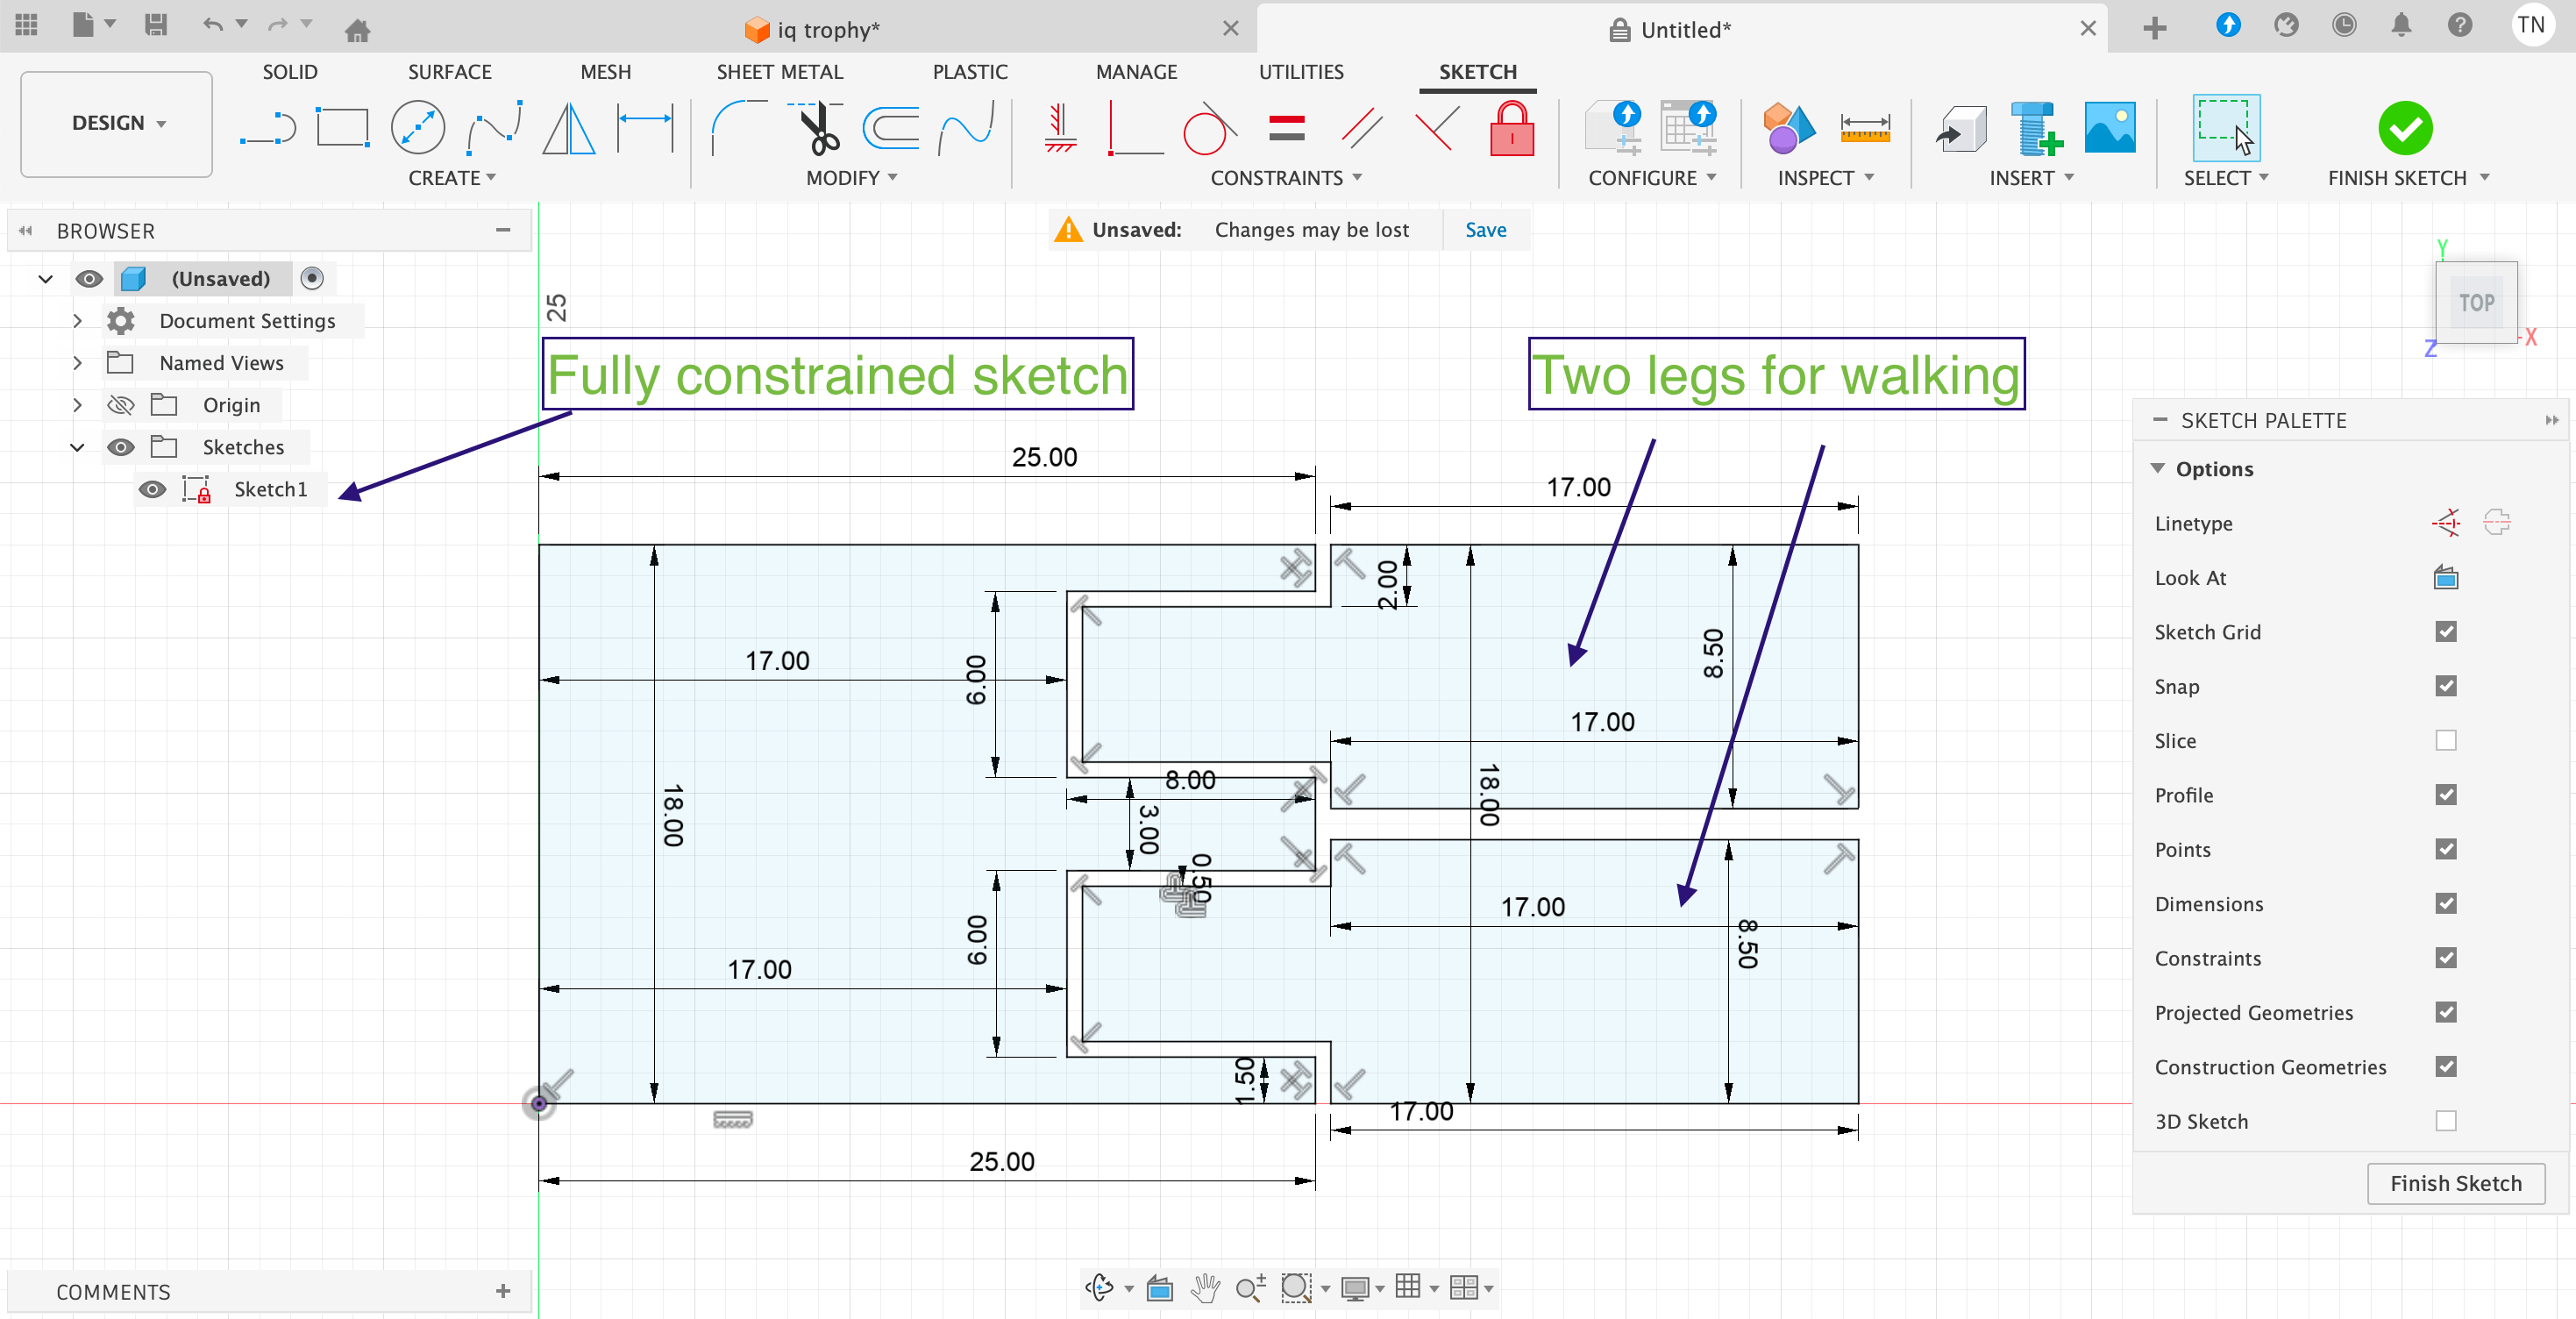
Task: Click the Save link in unsaved banner
Action: (x=1485, y=230)
